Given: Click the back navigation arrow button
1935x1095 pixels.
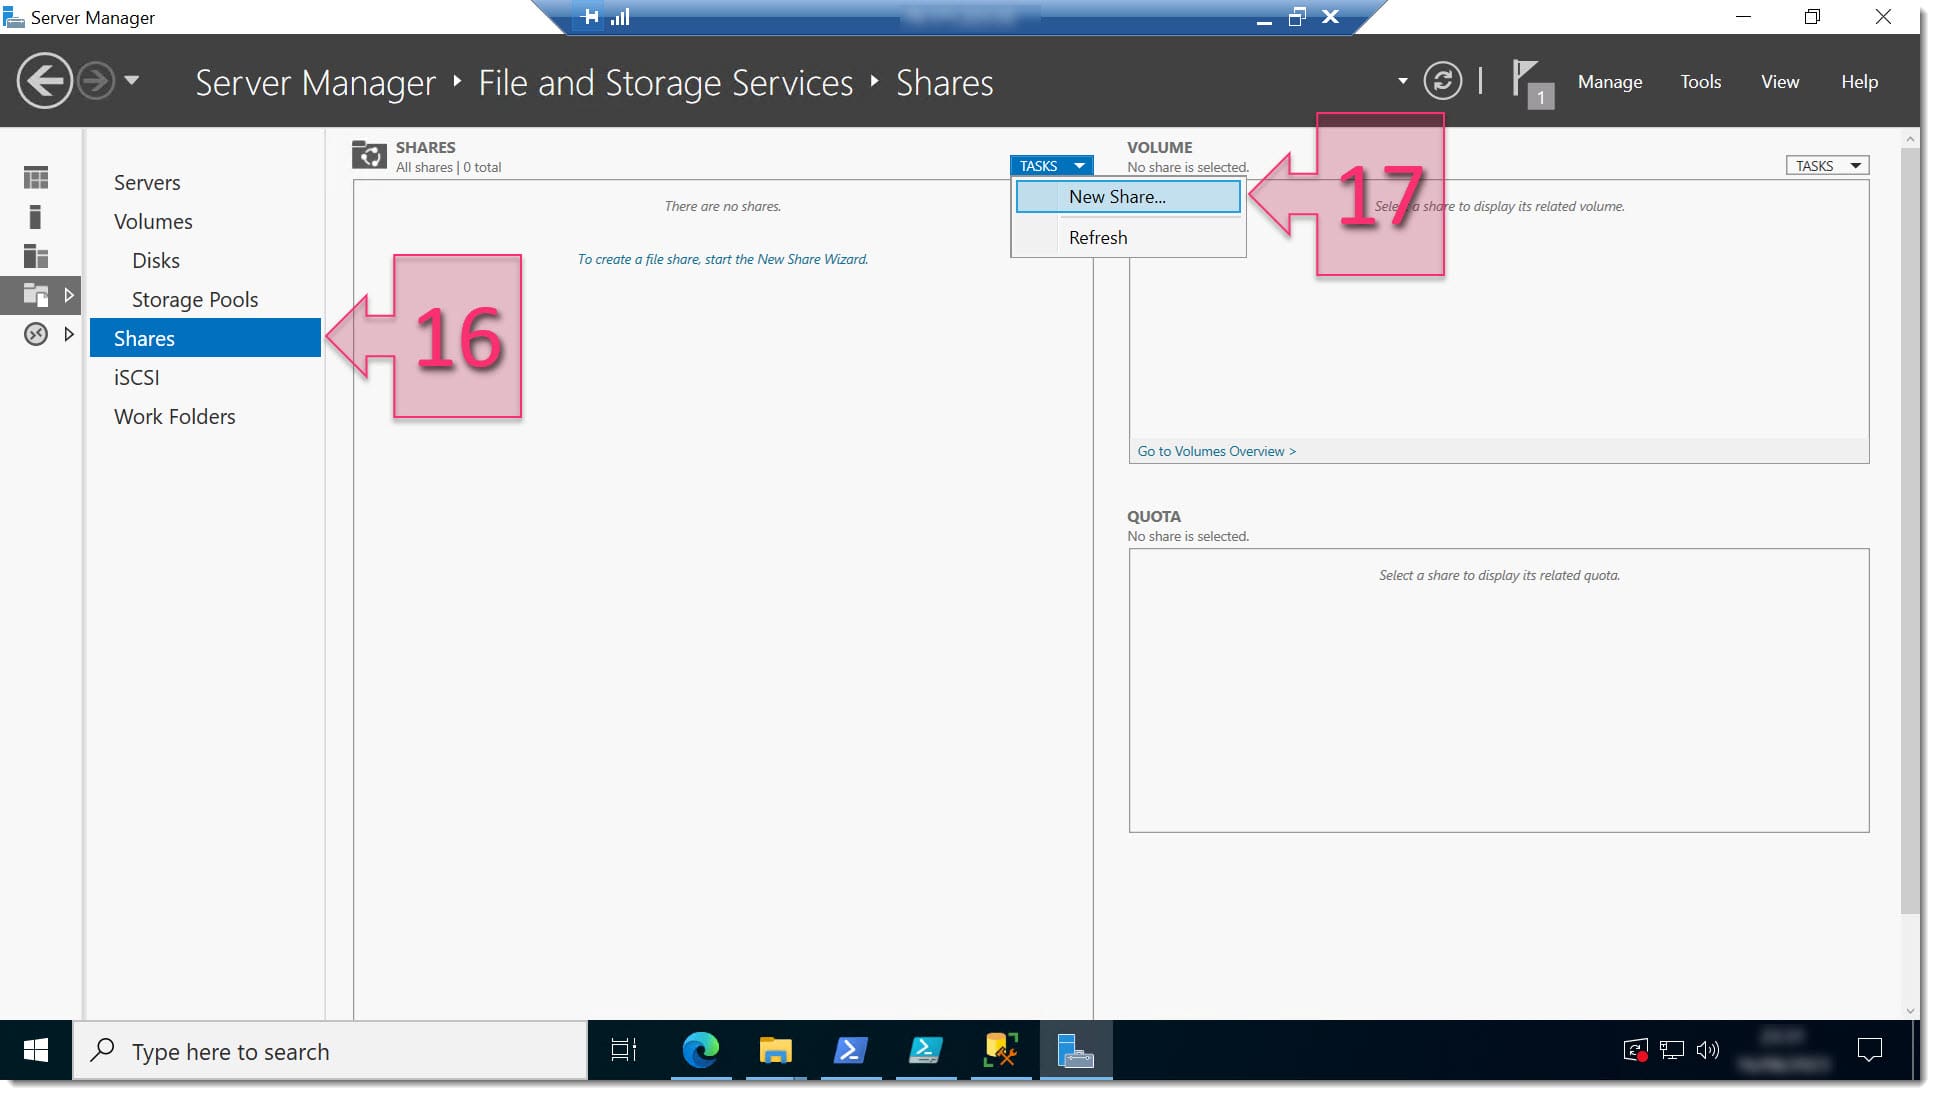Looking at the screenshot, I should pos(43,81).
